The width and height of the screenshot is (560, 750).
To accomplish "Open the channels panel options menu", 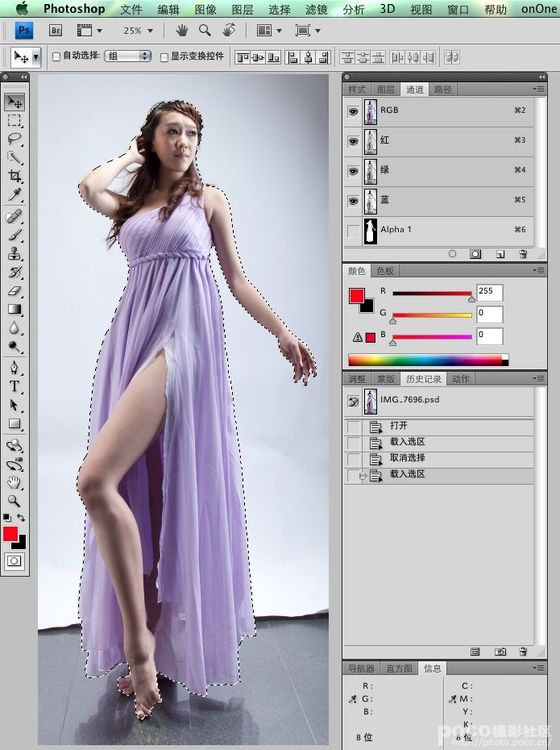I will (538, 89).
